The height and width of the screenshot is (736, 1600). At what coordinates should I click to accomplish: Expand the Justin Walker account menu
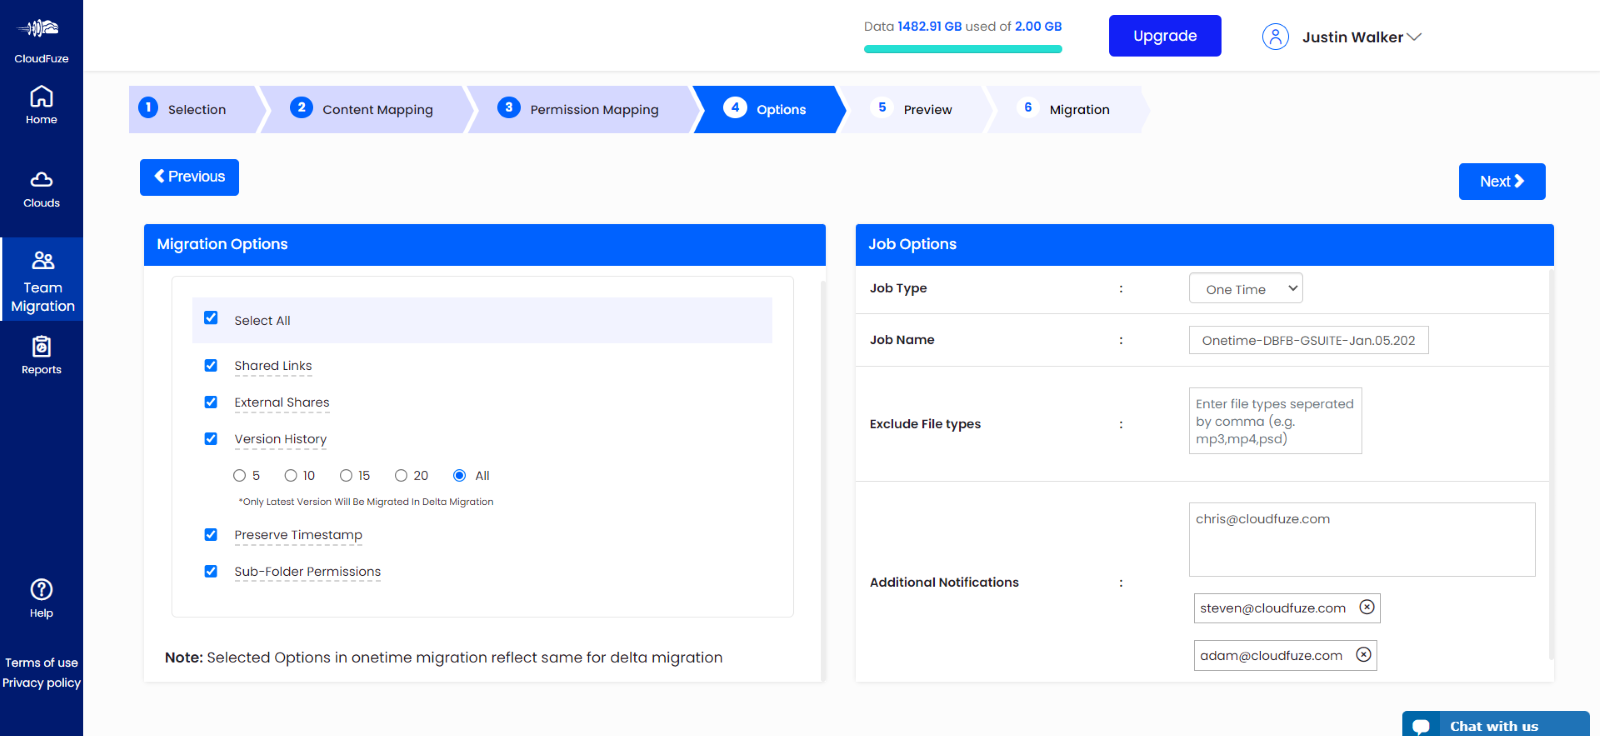1361,37
